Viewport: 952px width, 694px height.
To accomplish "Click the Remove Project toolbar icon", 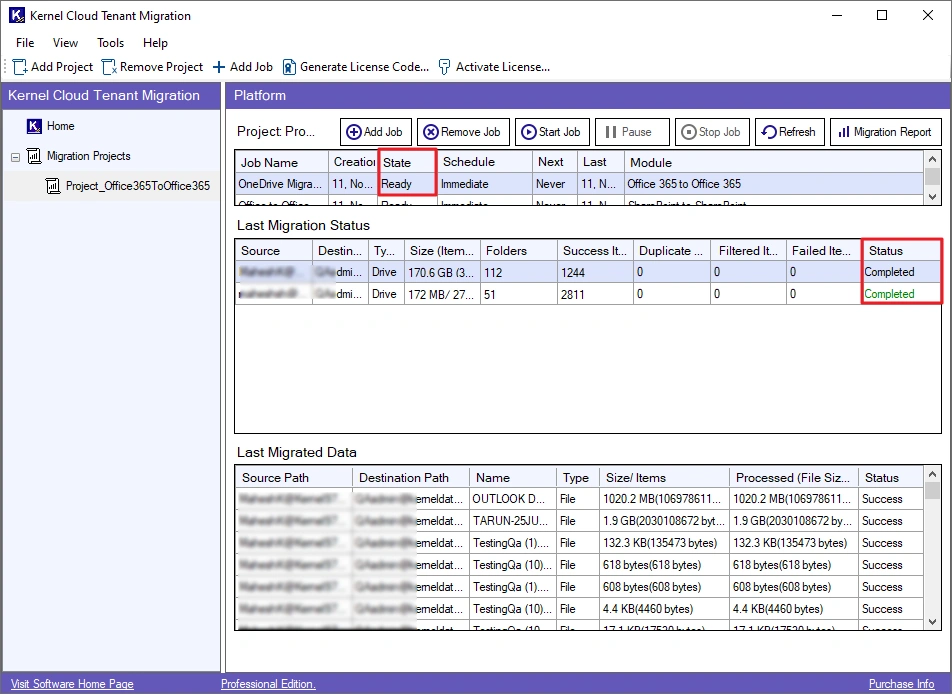I will [109, 67].
